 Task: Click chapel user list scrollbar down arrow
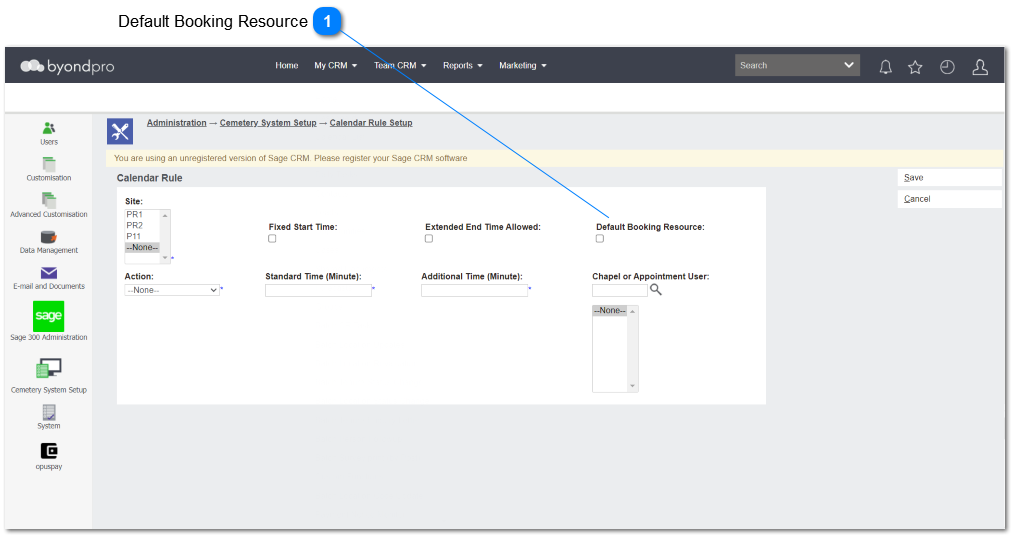(x=632, y=386)
